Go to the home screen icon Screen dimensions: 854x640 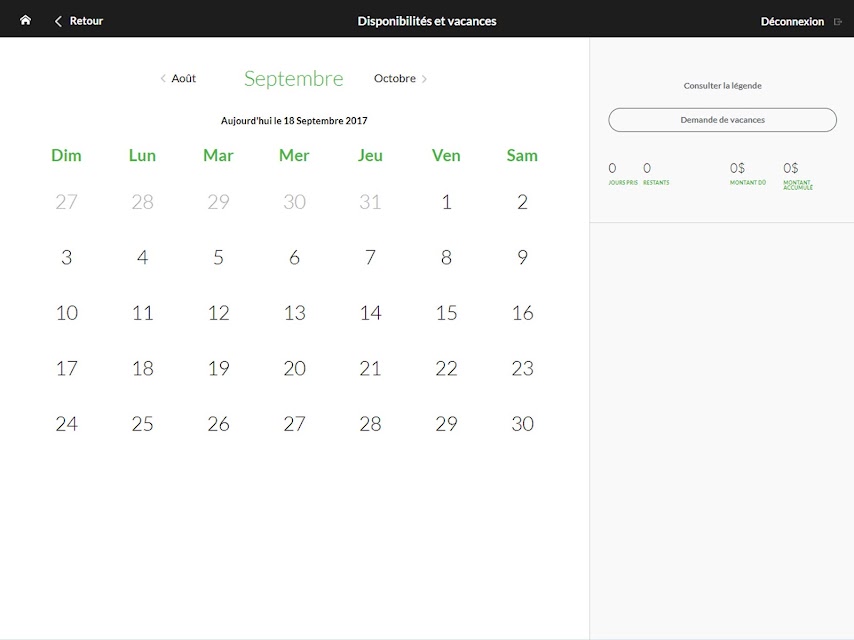pos(25,20)
